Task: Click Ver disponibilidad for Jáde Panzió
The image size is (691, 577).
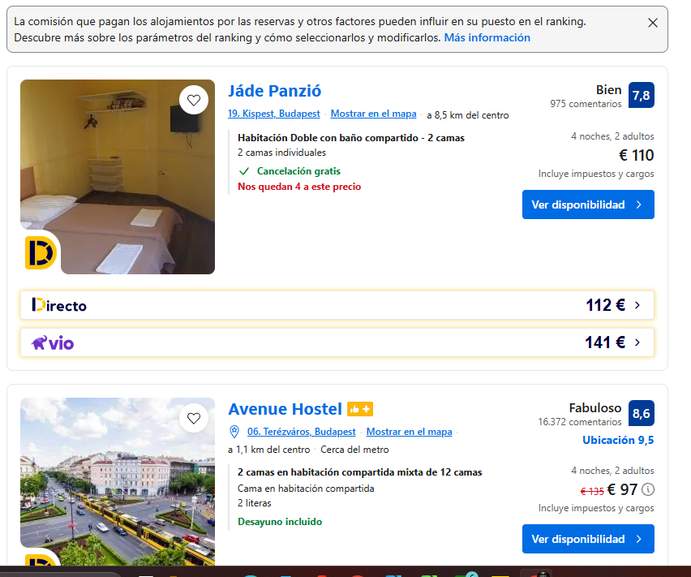Action: tap(588, 205)
